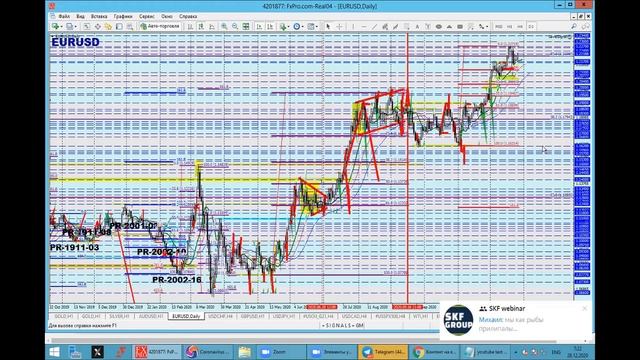Tile chart windows using toolbar icon

246,27
